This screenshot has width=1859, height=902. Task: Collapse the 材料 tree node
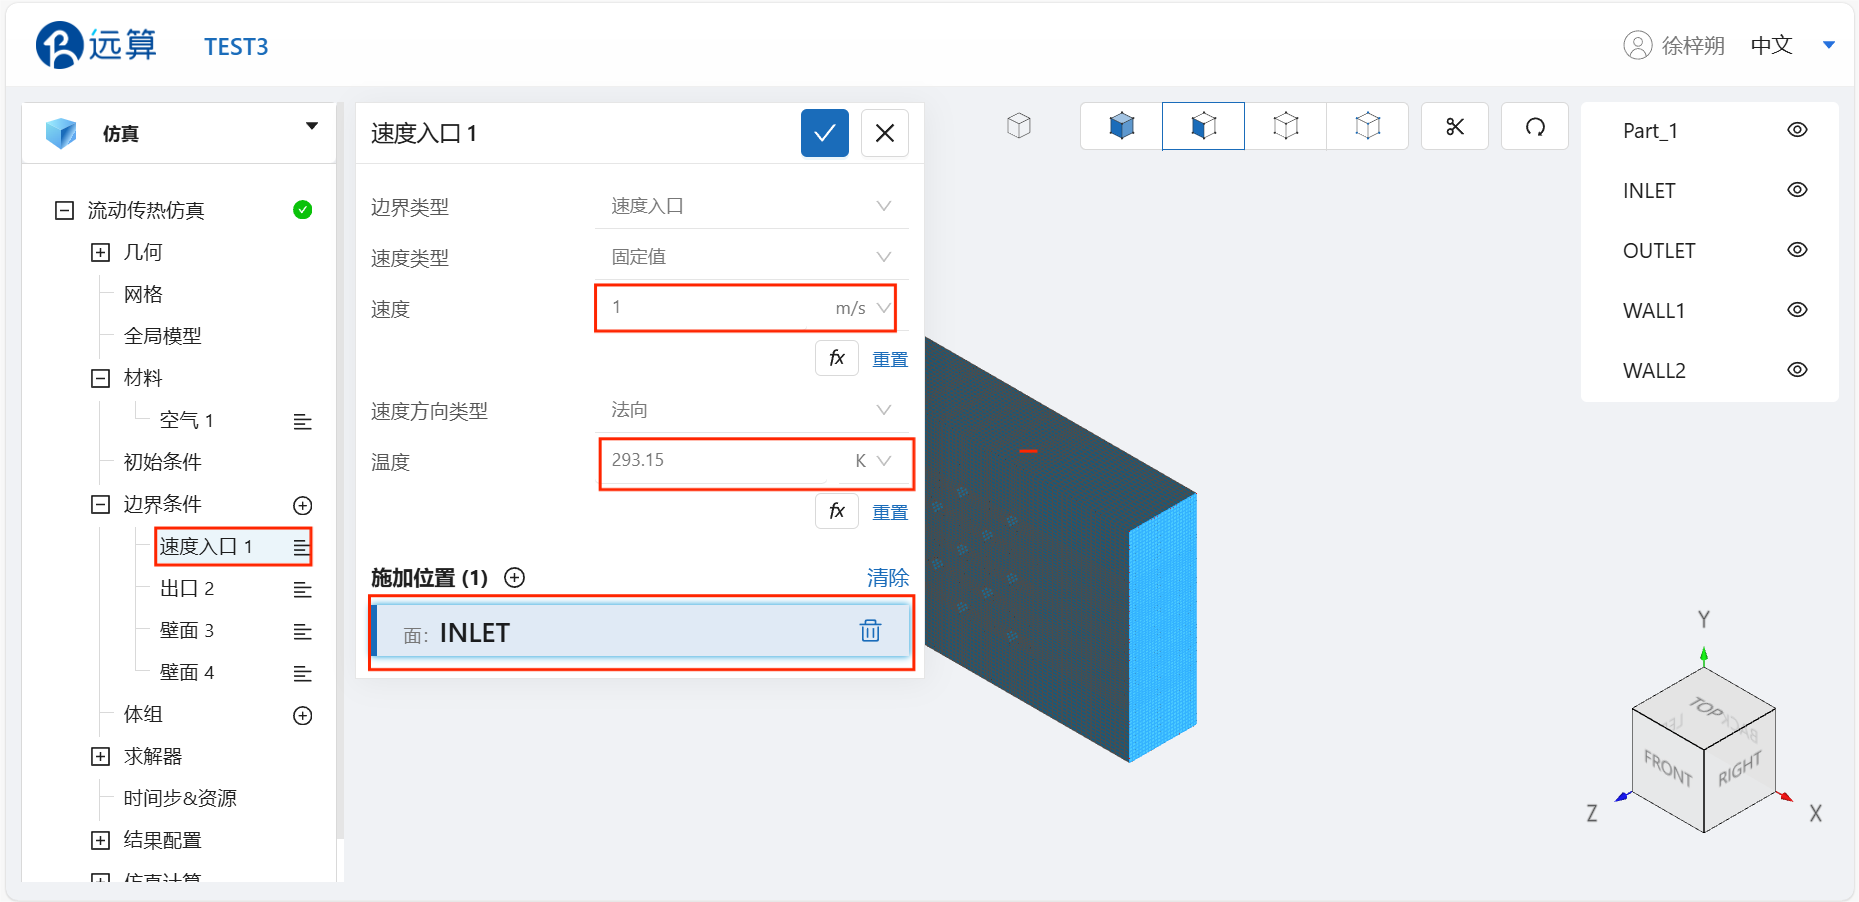[x=100, y=378]
